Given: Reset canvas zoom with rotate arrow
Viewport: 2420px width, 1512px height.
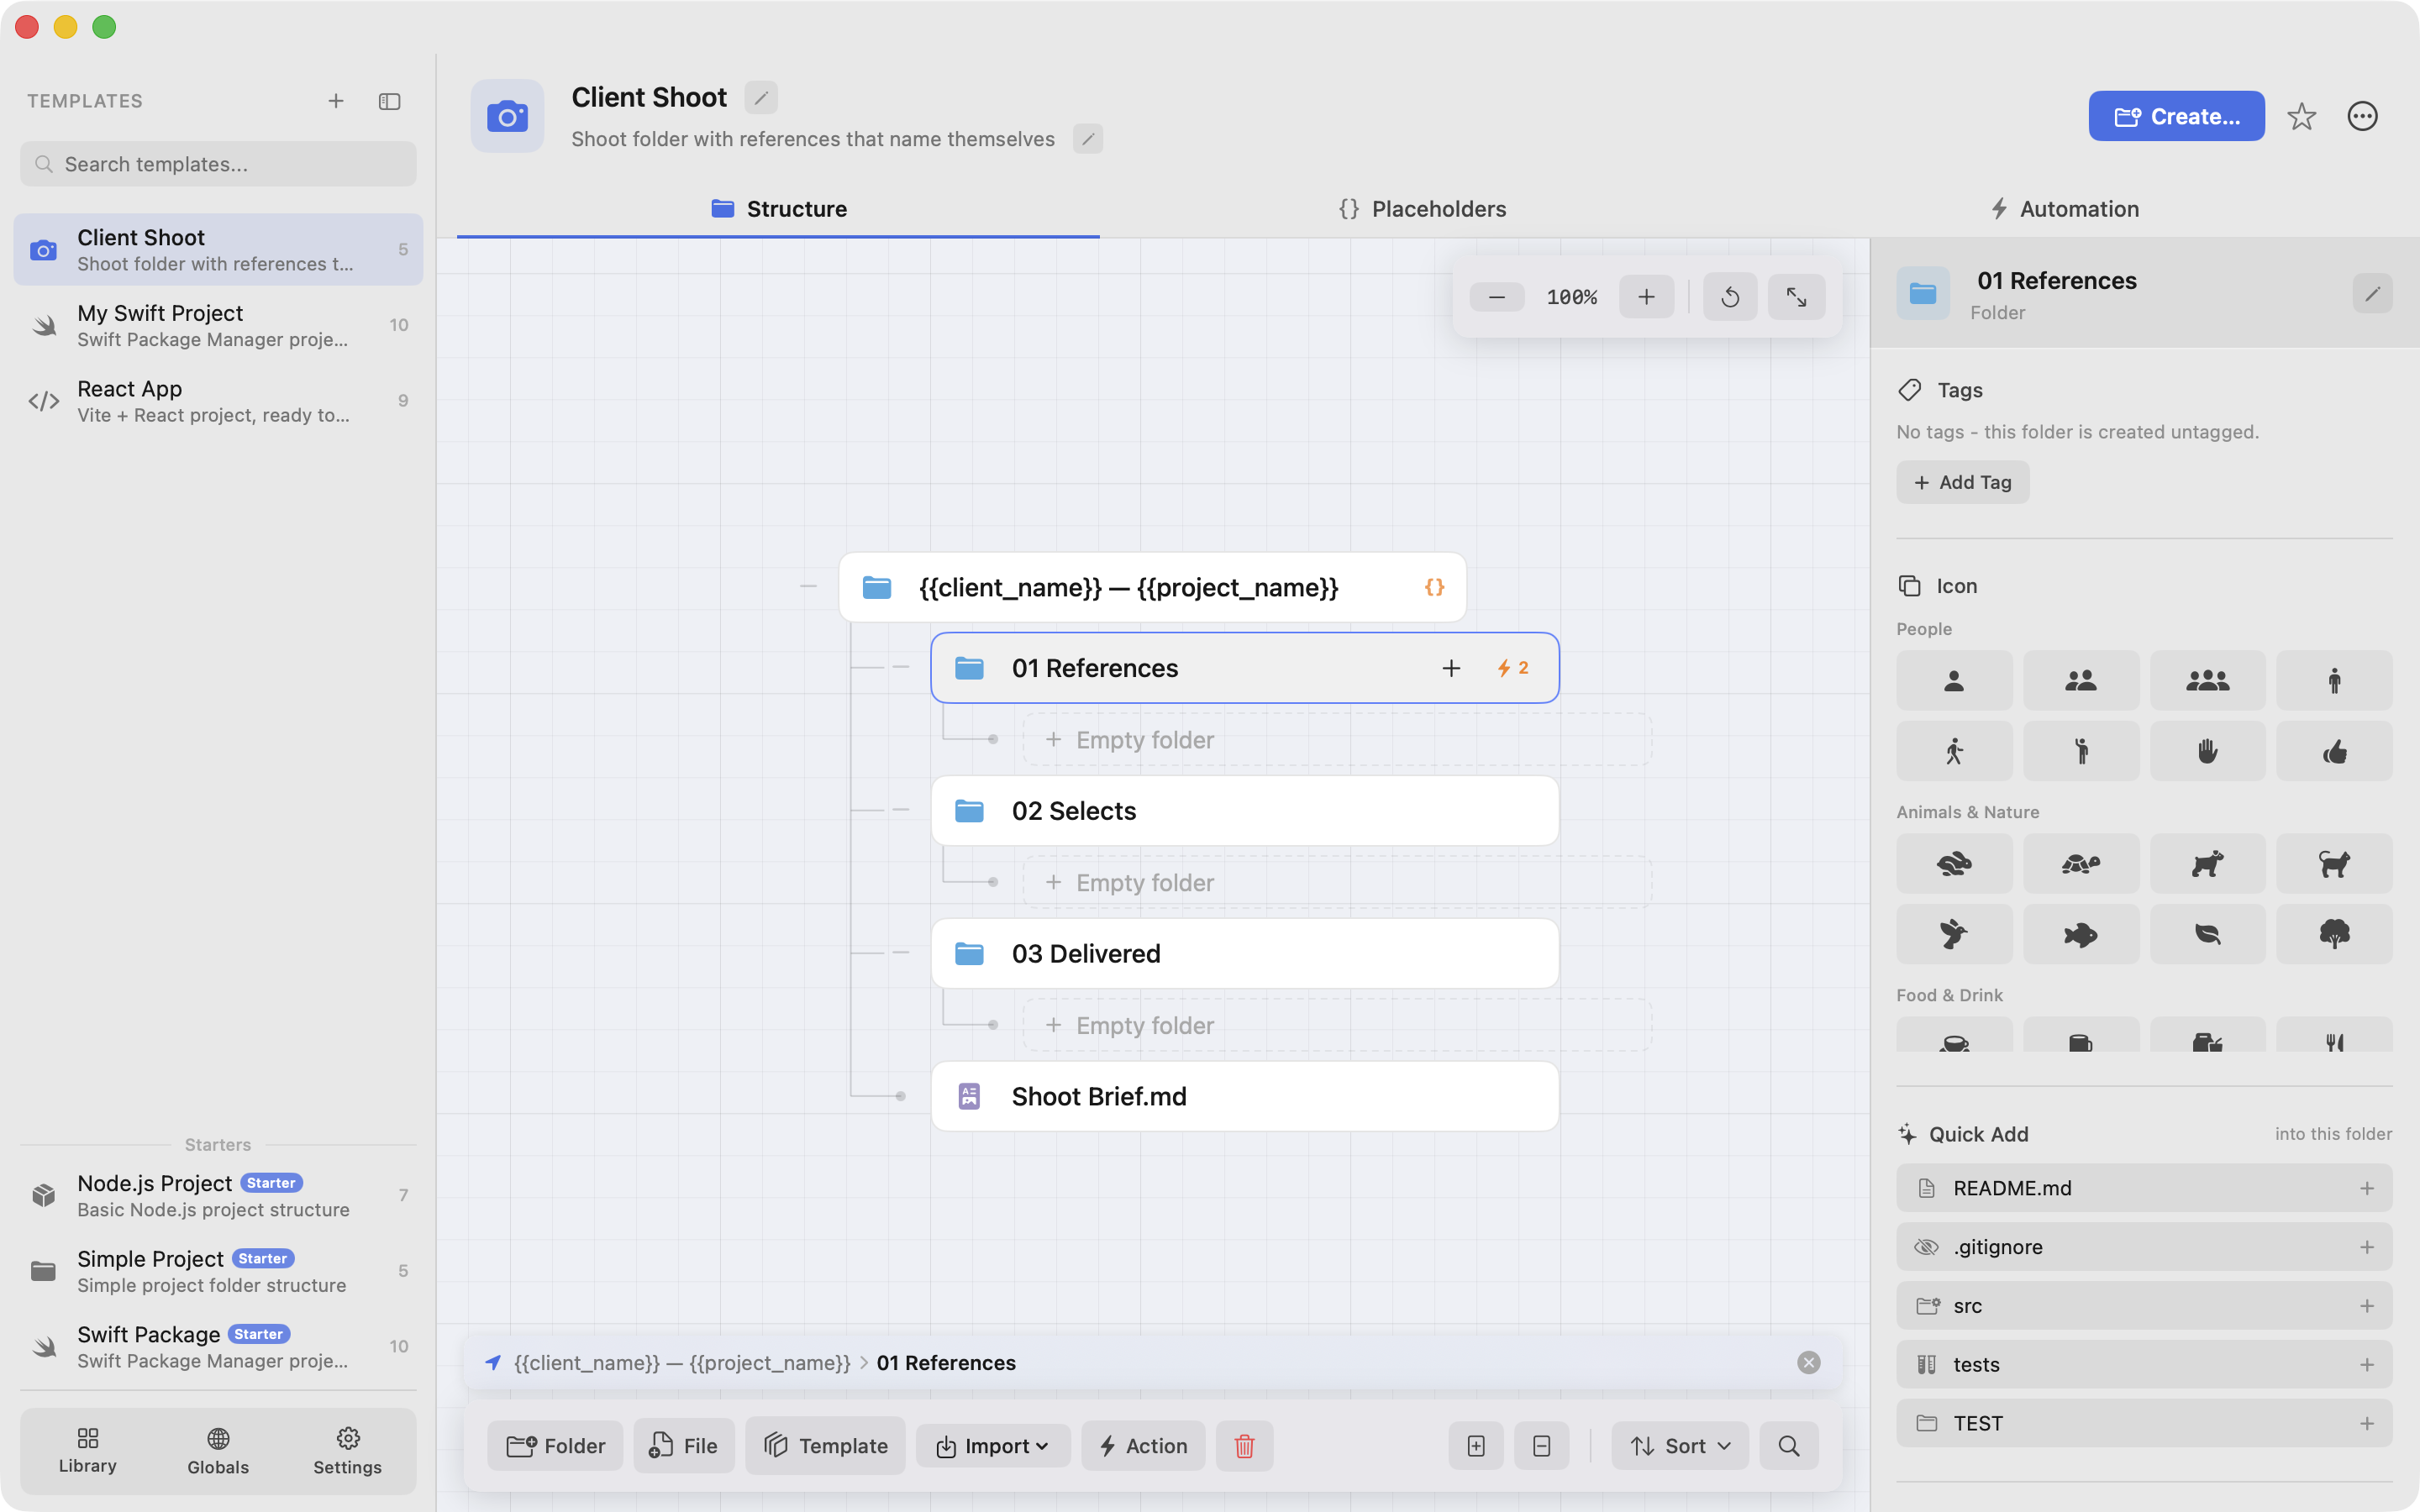Looking at the screenshot, I should [x=1730, y=297].
